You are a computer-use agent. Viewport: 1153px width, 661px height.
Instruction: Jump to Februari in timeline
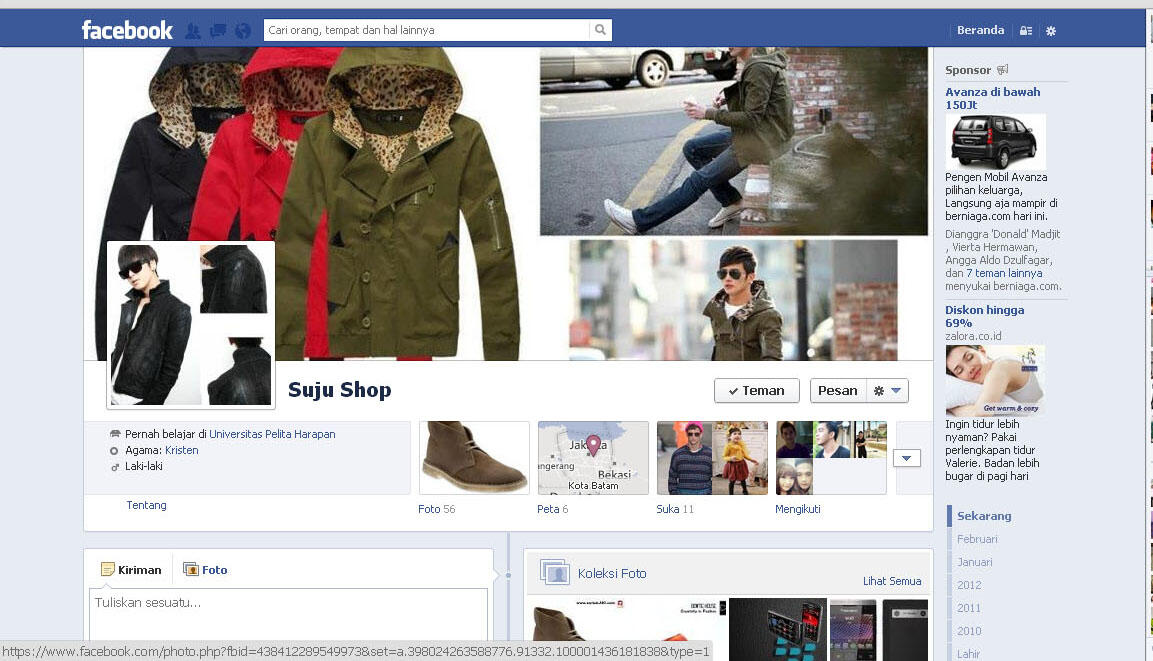click(977, 539)
